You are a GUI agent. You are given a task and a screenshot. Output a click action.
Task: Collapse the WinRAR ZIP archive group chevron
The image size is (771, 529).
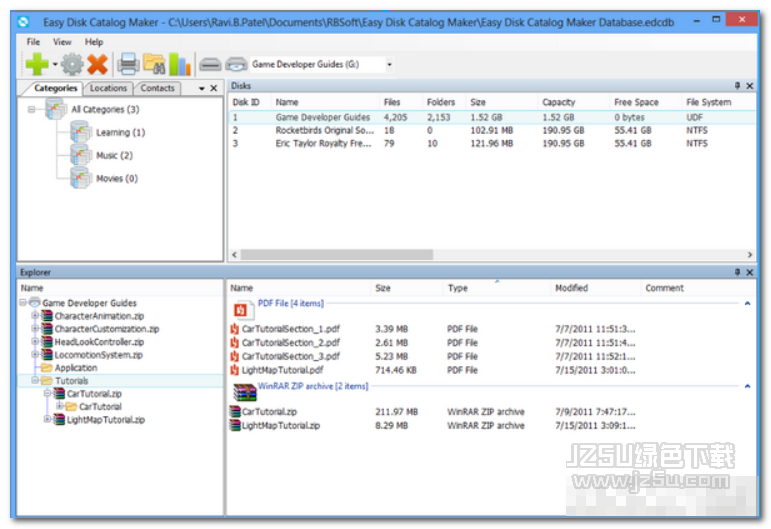pos(747,386)
